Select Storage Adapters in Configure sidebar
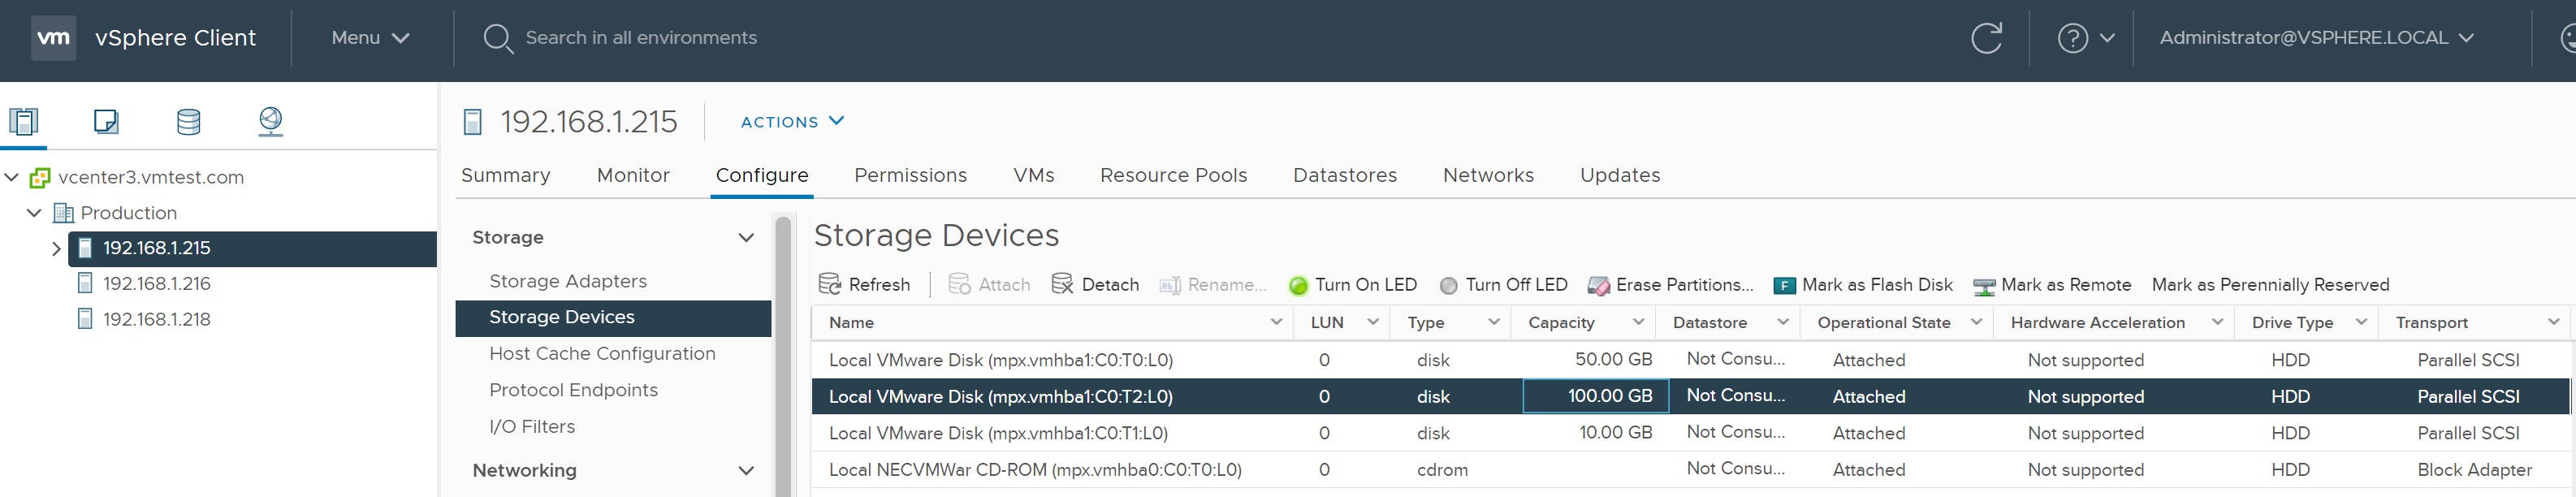Image resolution: width=2576 pixels, height=497 pixels. click(x=567, y=281)
